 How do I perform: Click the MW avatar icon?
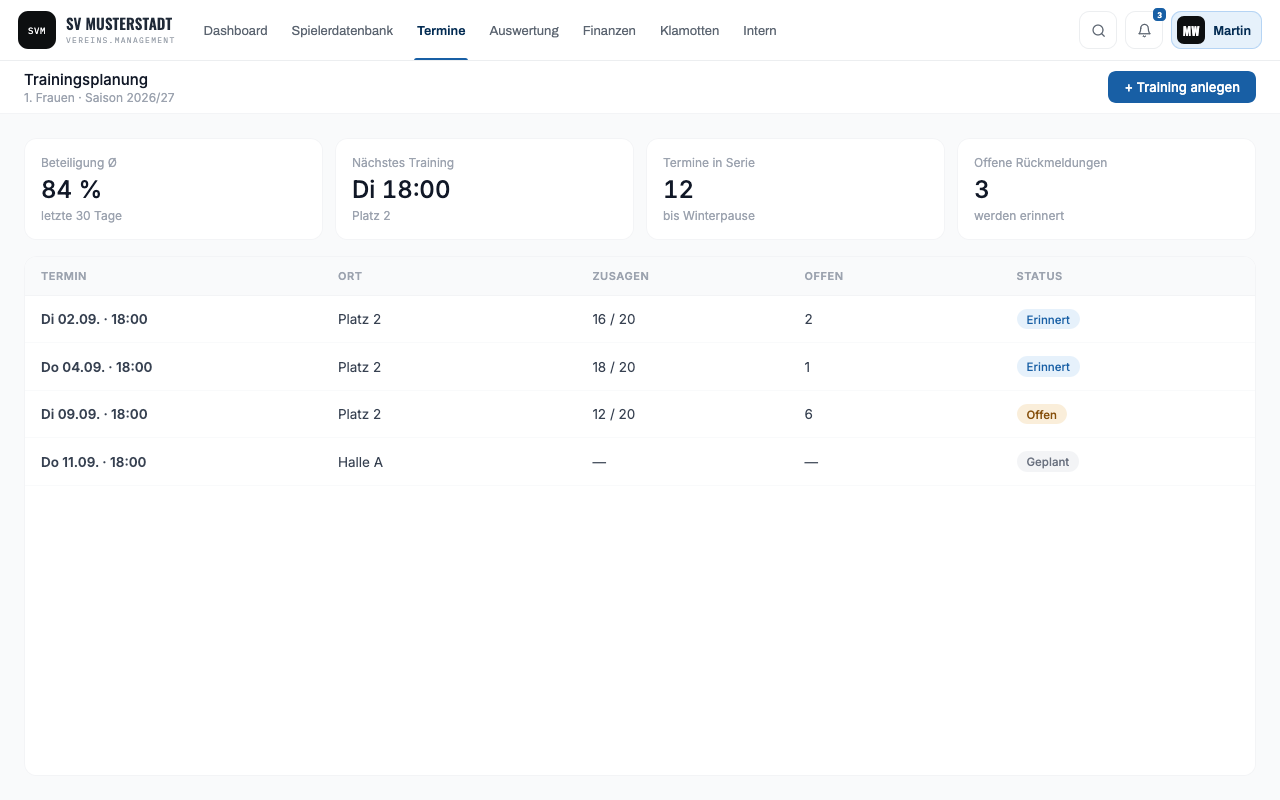(x=1191, y=30)
